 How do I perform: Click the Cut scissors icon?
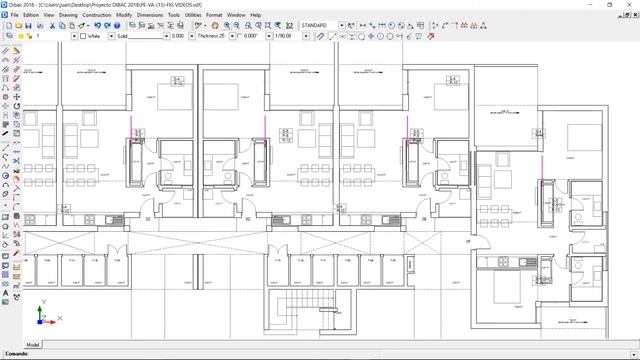[52, 26]
